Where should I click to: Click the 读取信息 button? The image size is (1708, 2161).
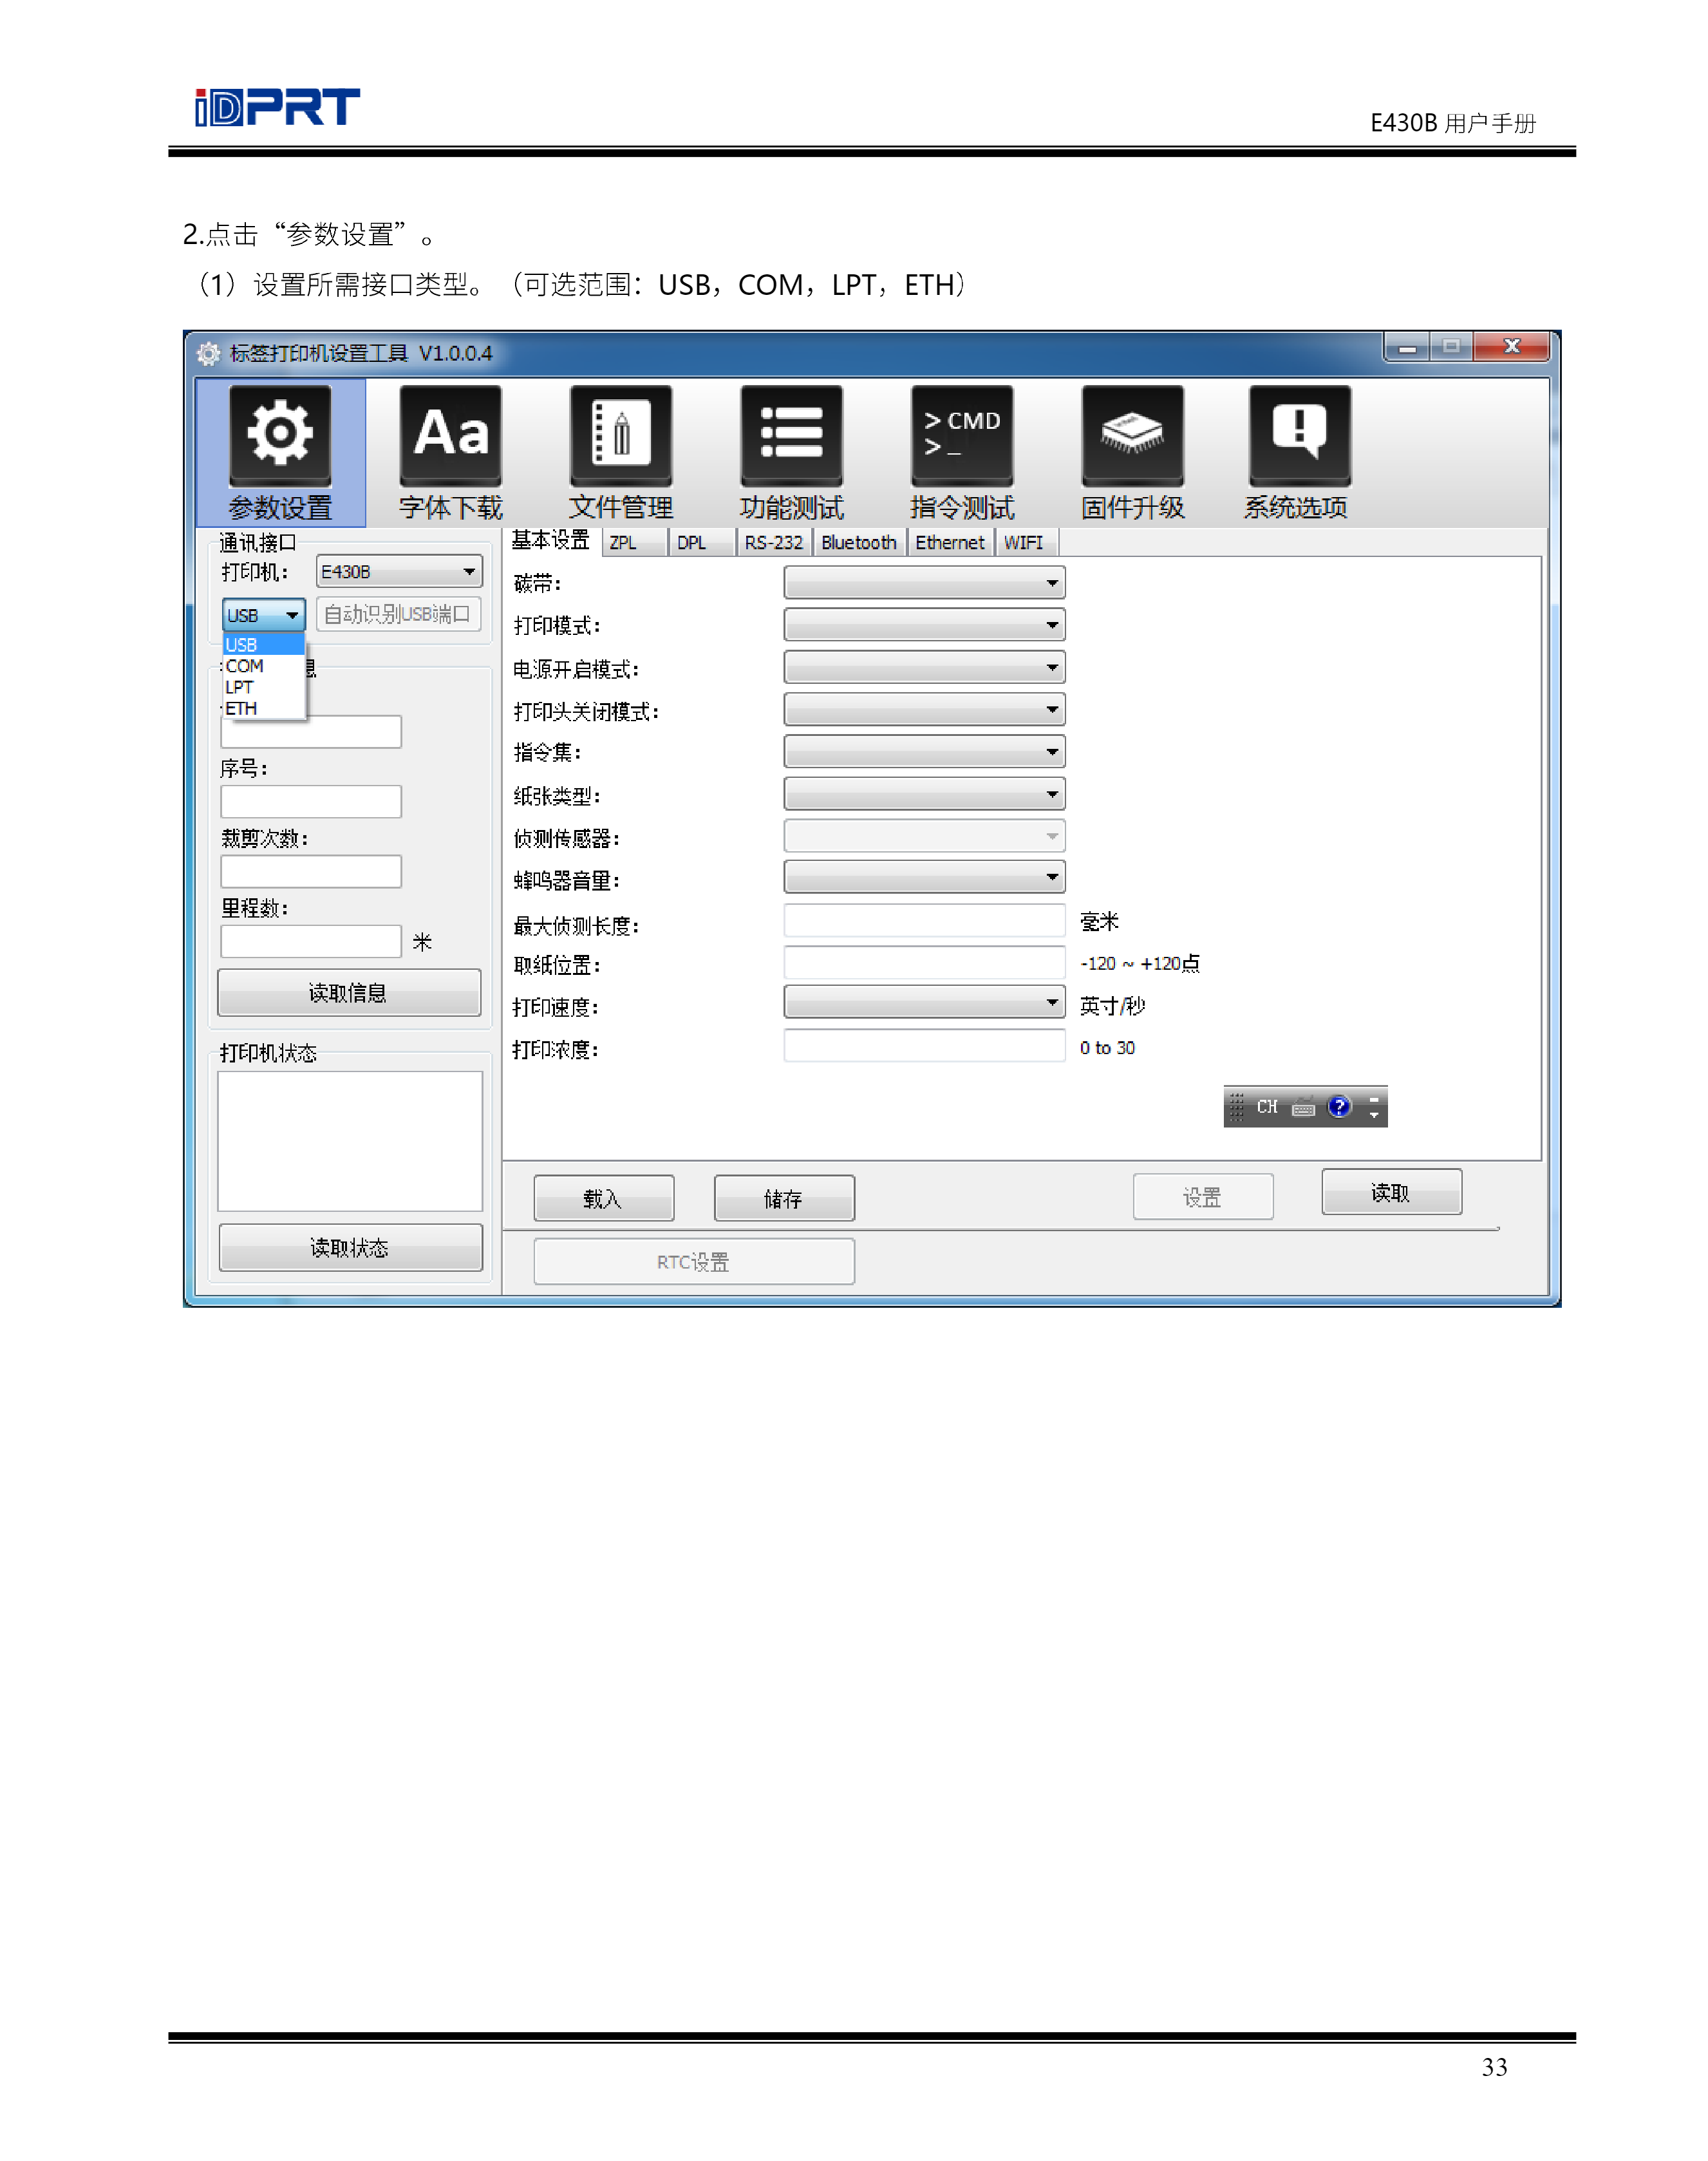coord(348,992)
